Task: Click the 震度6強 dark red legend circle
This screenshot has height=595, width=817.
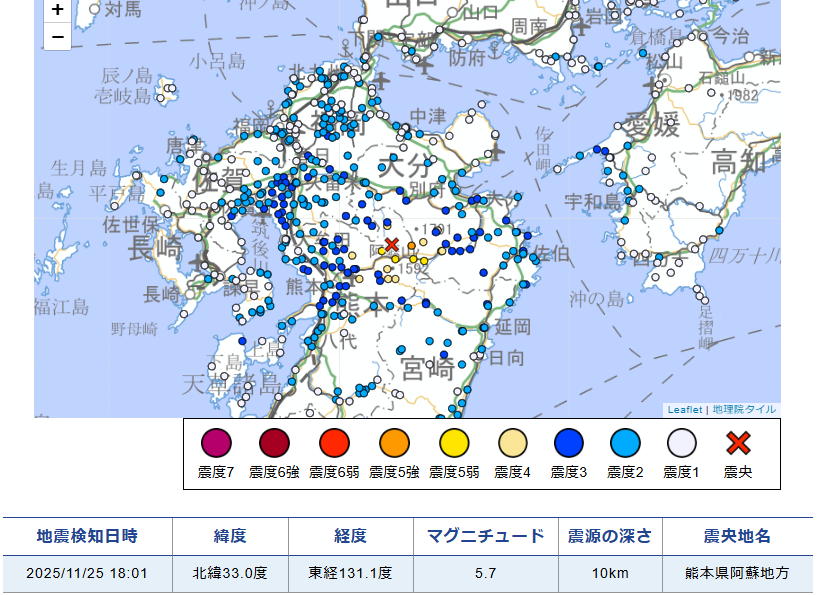Action: 274,443
